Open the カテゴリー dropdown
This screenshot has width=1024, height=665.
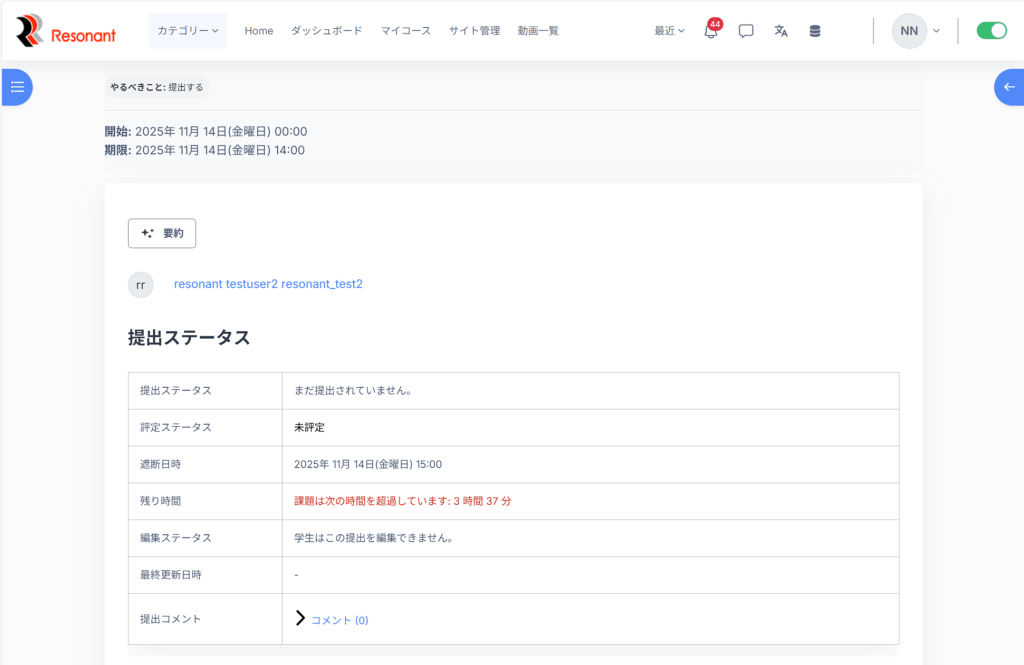(188, 31)
